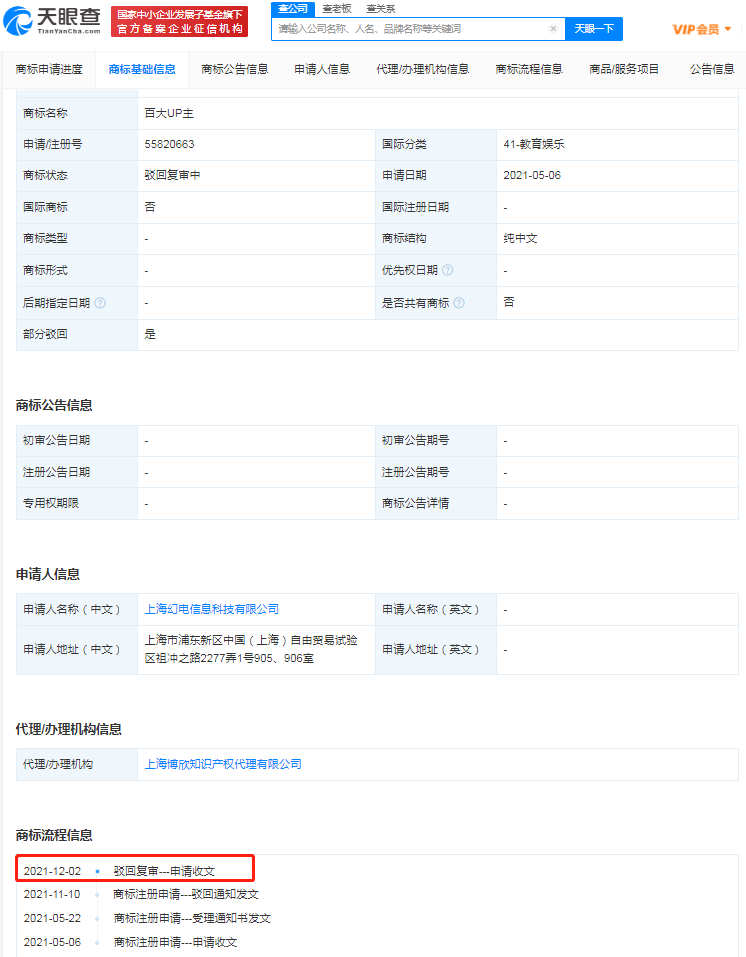
Task: Select the status text 驳回复审中
Action: (x=172, y=176)
